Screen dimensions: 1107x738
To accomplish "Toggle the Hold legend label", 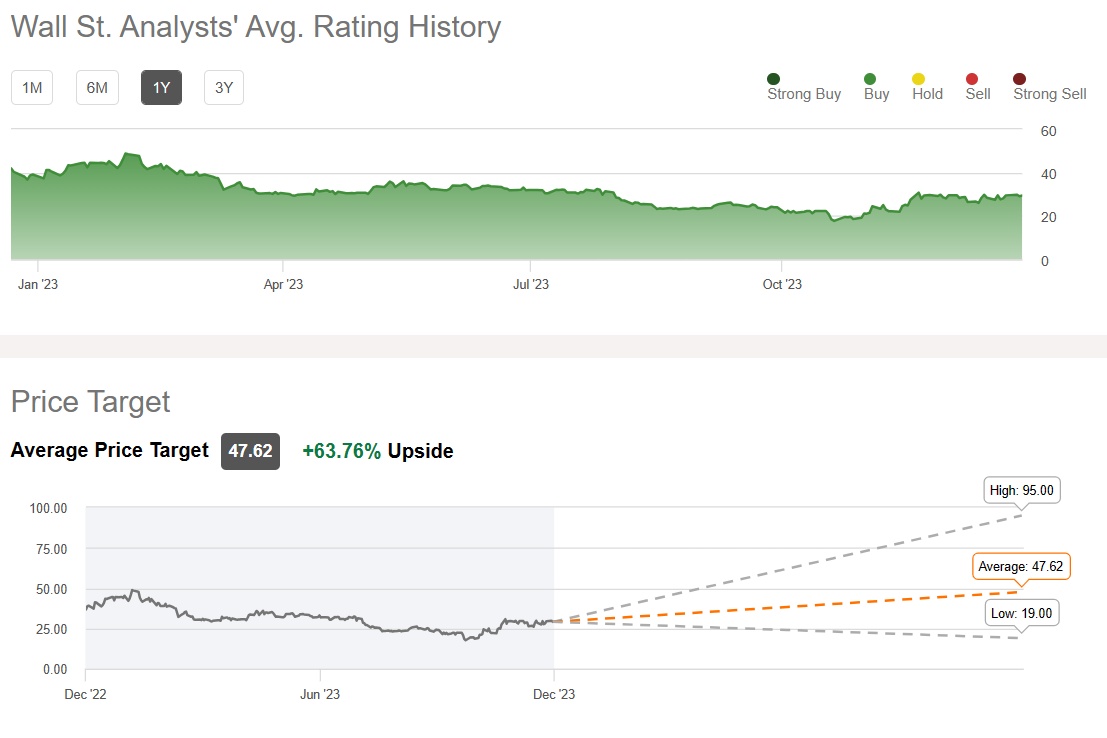I will click(x=927, y=94).
